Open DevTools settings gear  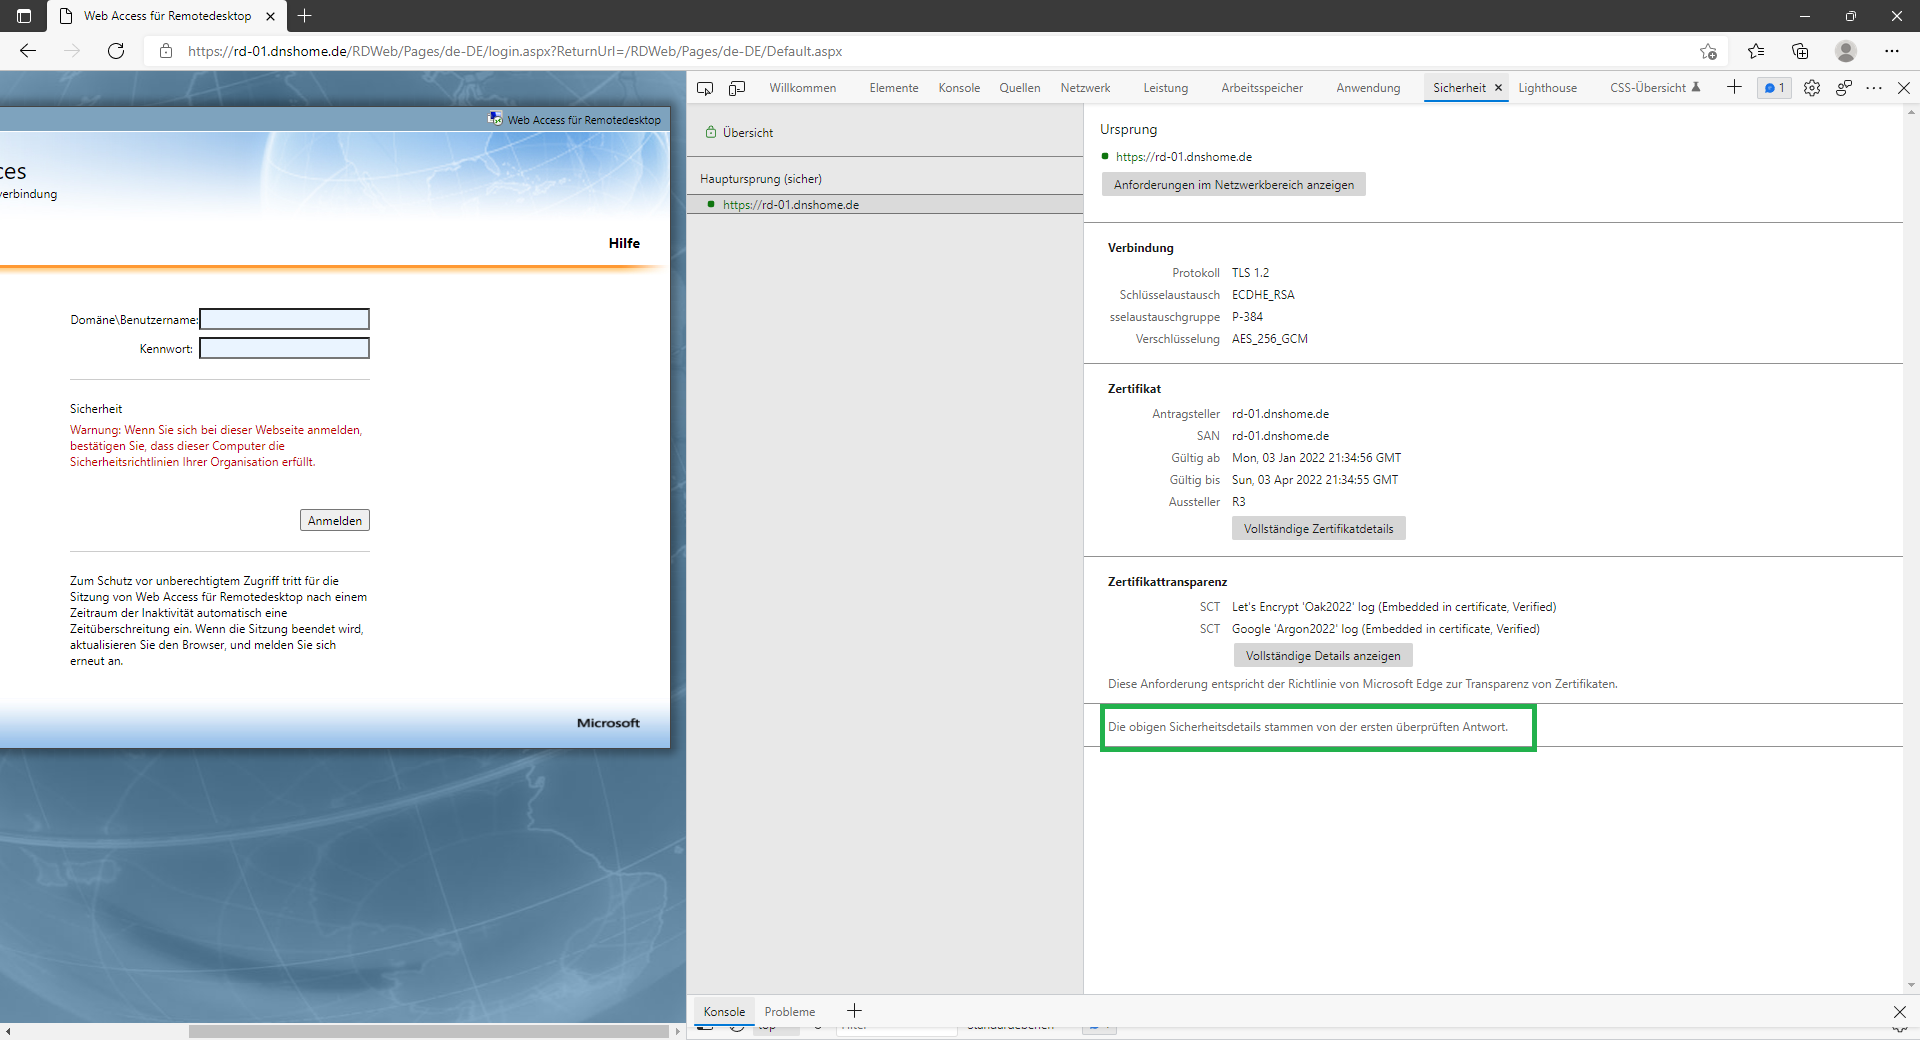(1811, 88)
